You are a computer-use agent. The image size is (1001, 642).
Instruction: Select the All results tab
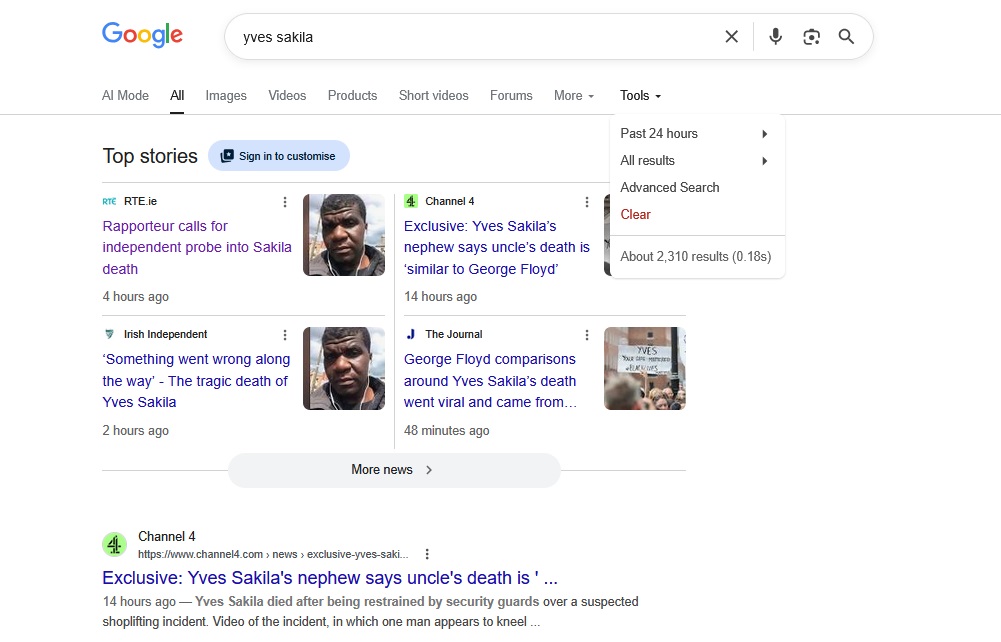[x=177, y=96]
